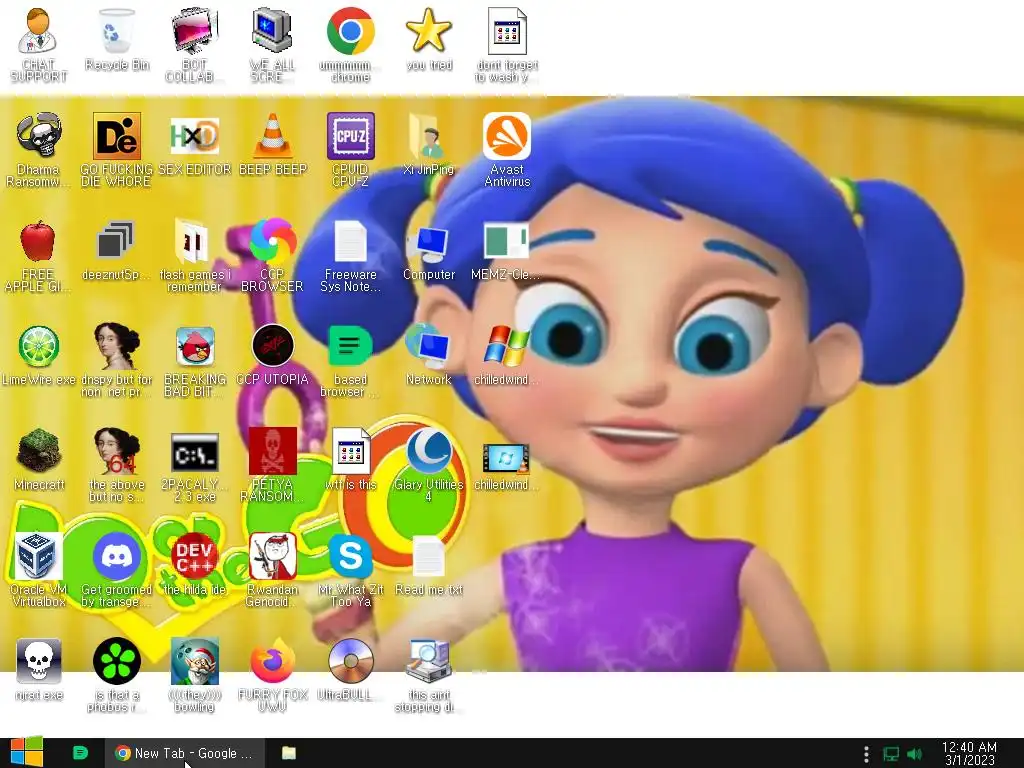
Task: Select the chilledwind... Windows flag icon
Action: tap(507, 354)
